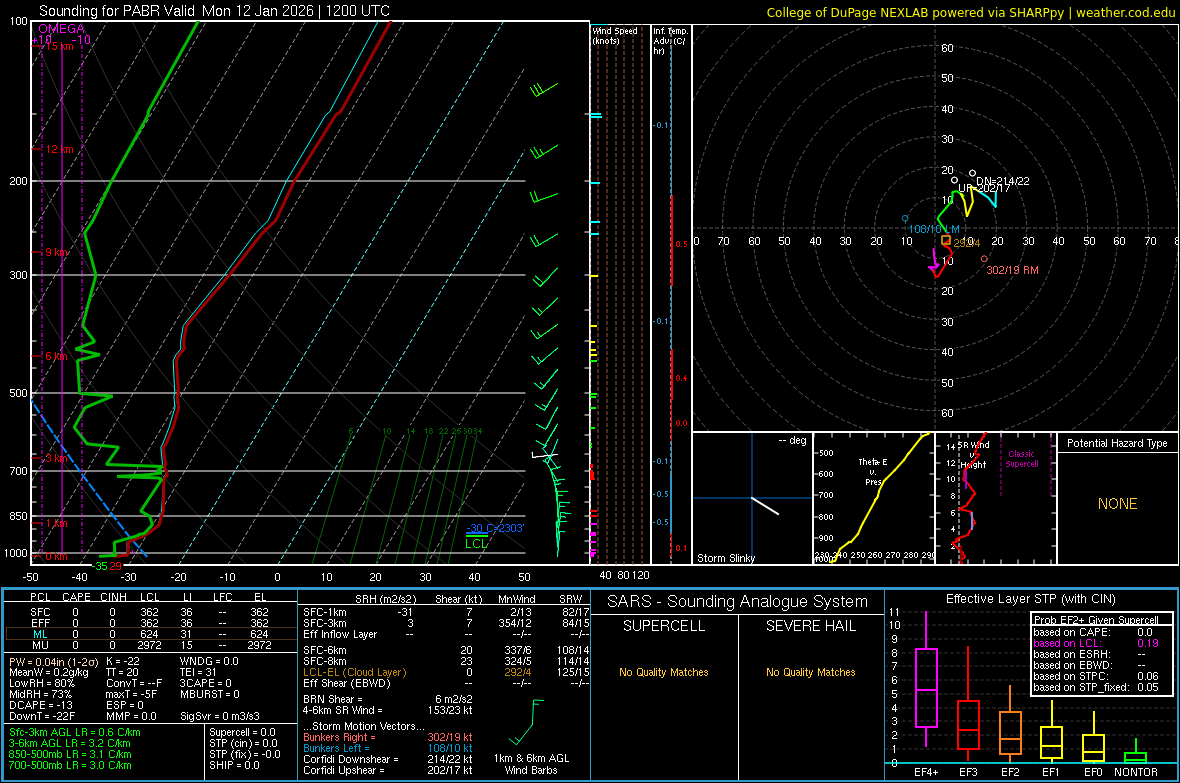Viewport: 1180px width, 783px height.
Task: Select the MU parcel row
Action: [x=148, y=645]
